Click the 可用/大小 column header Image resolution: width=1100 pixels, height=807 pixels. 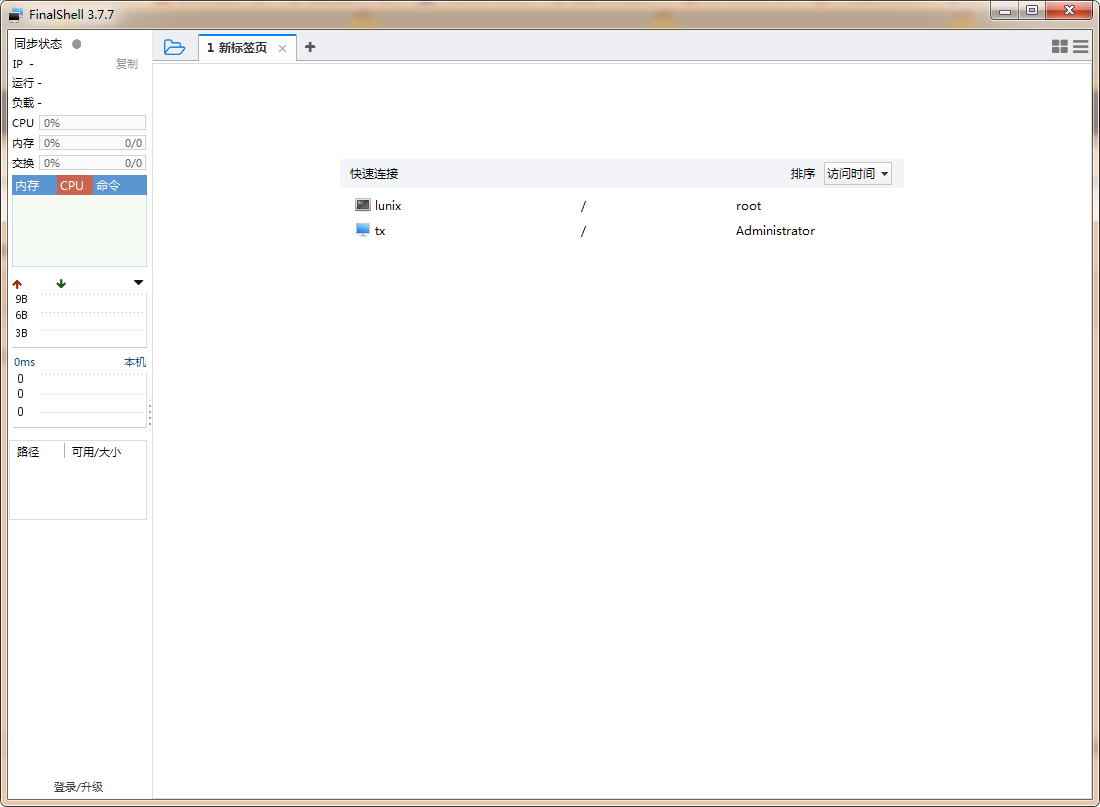tap(96, 452)
